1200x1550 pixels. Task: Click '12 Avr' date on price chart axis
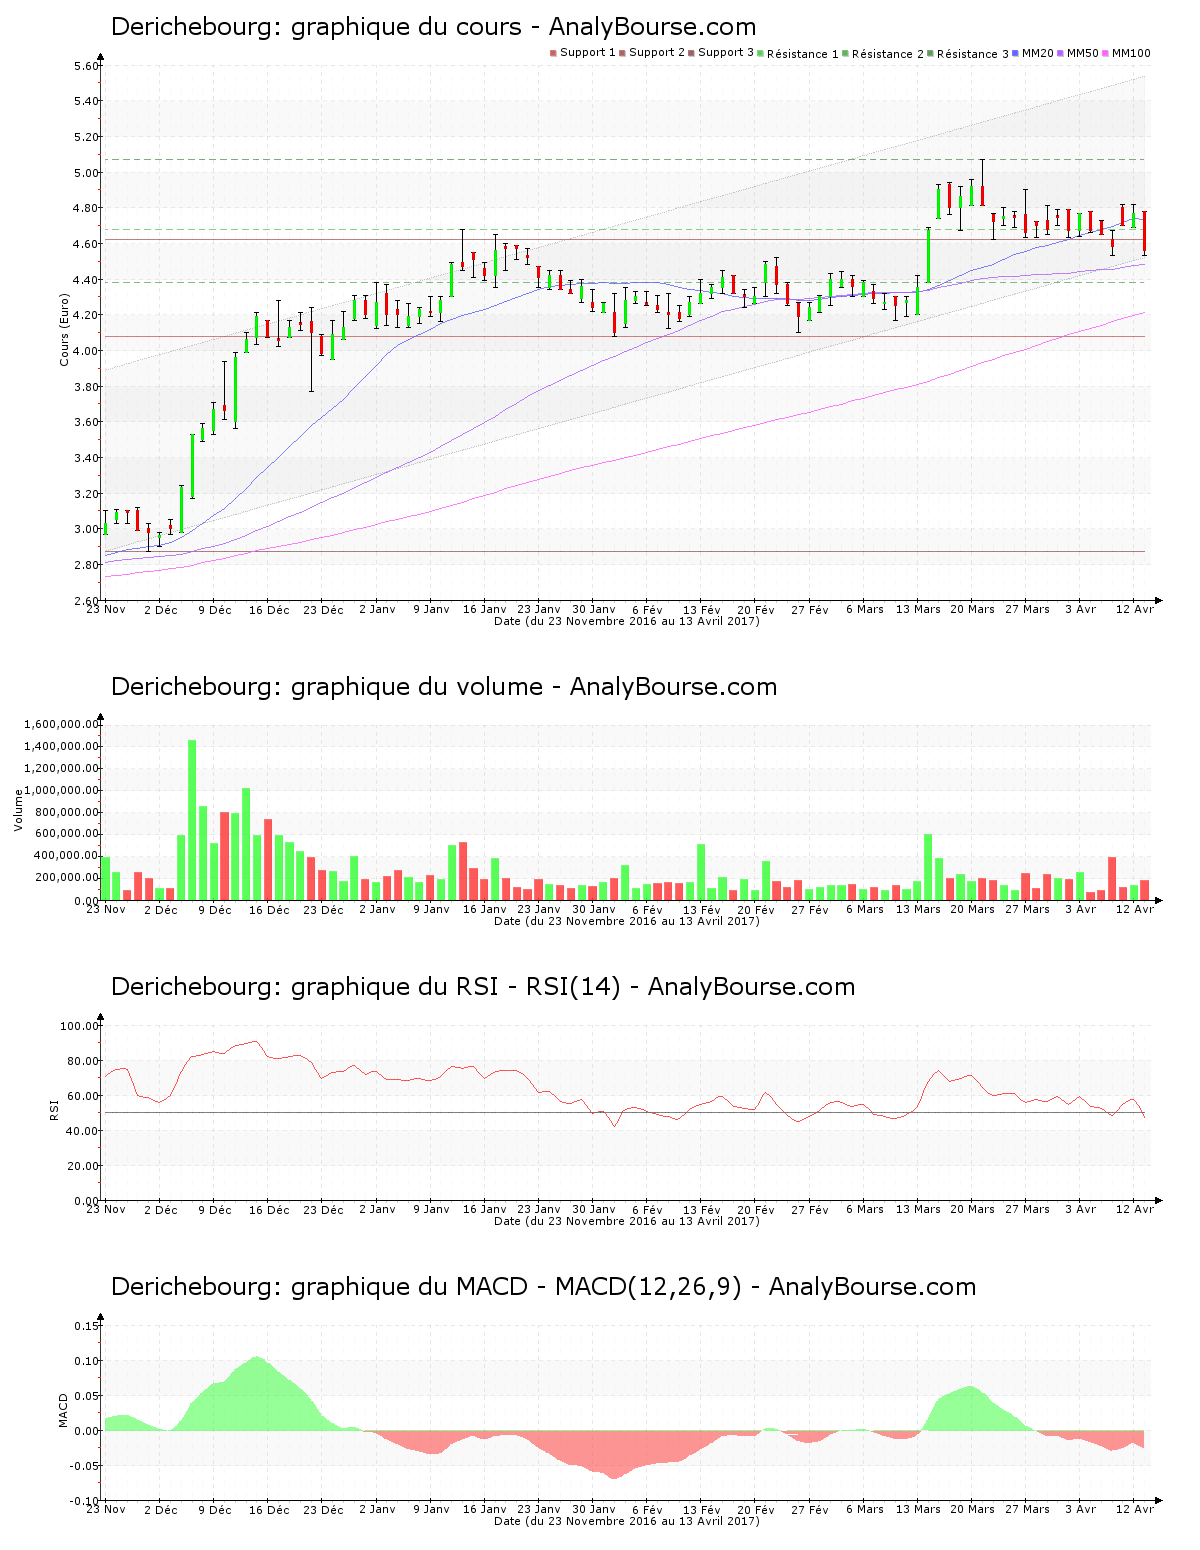point(1135,609)
